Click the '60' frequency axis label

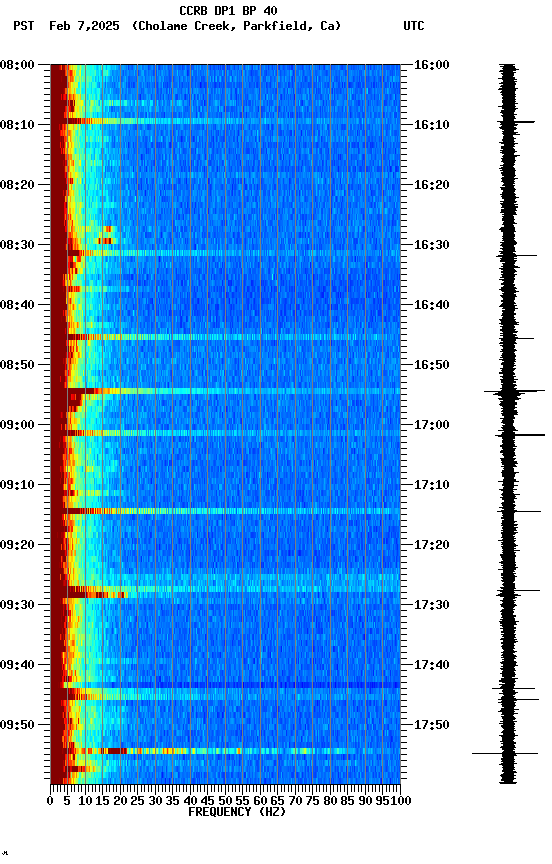pyautogui.click(x=260, y=802)
